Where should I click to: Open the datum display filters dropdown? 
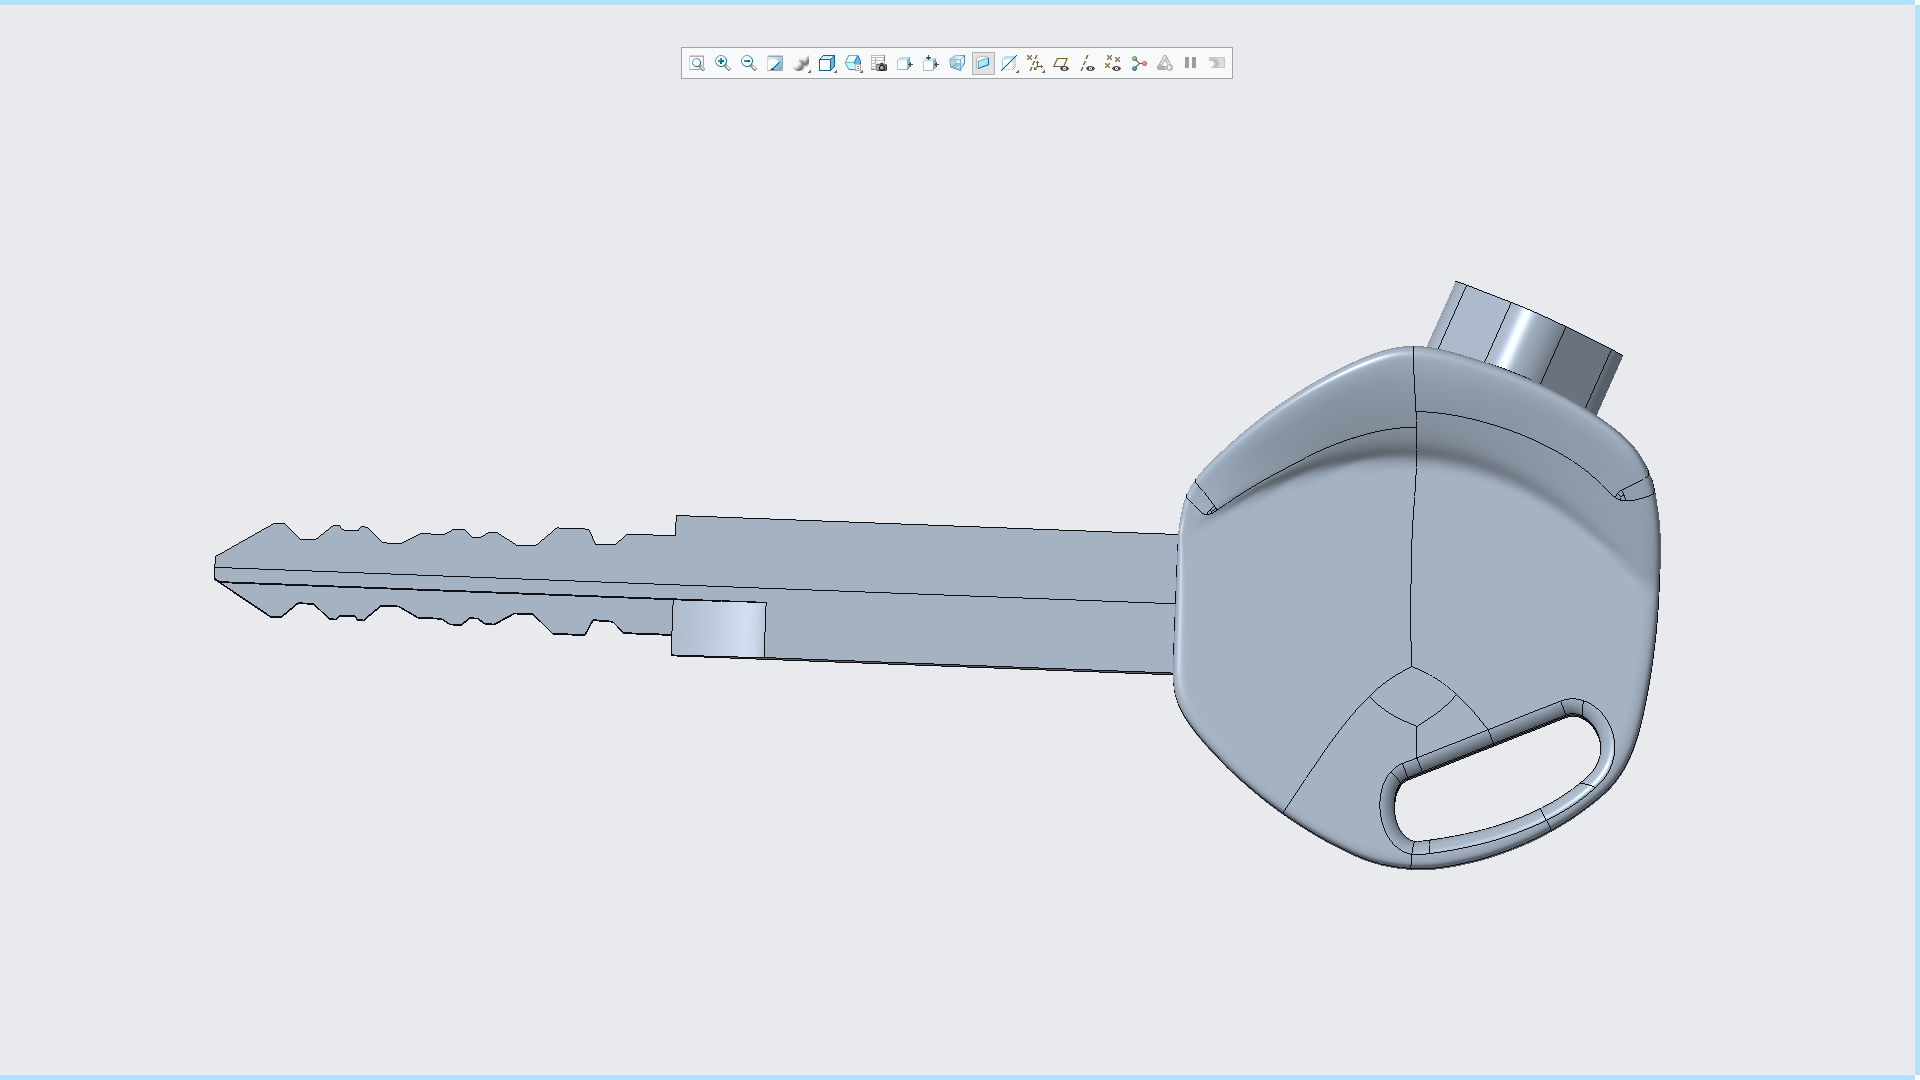(x=1035, y=63)
